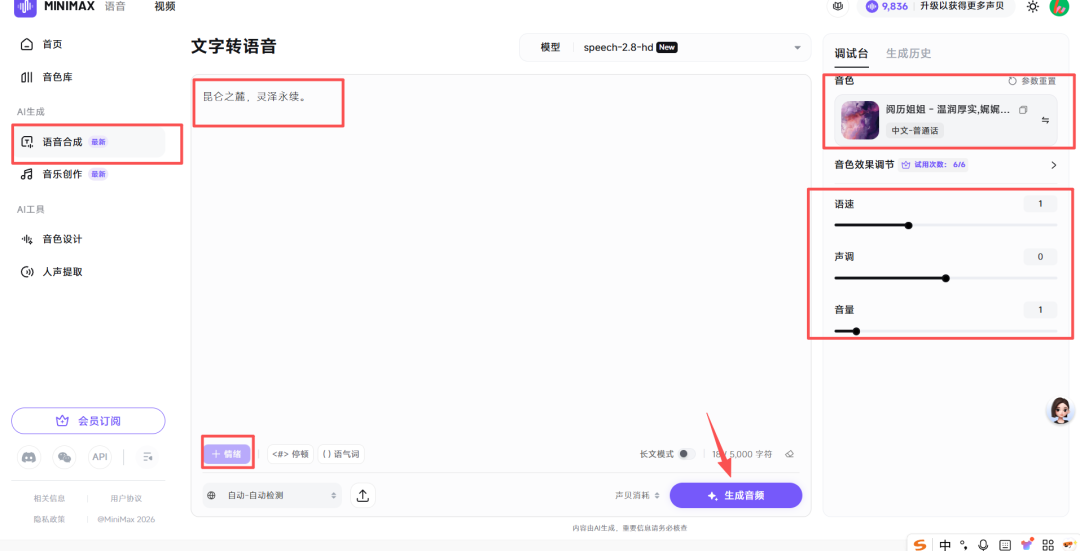Click the 语速 value field

pyautogui.click(x=1040, y=204)
